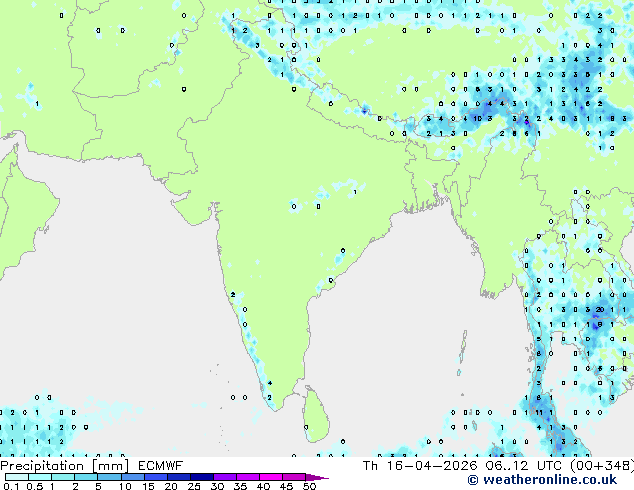The width and height of the screenshot is (634, 490).
Task: Select the 5–10 mm legend color box
Action: coord(109,477)
